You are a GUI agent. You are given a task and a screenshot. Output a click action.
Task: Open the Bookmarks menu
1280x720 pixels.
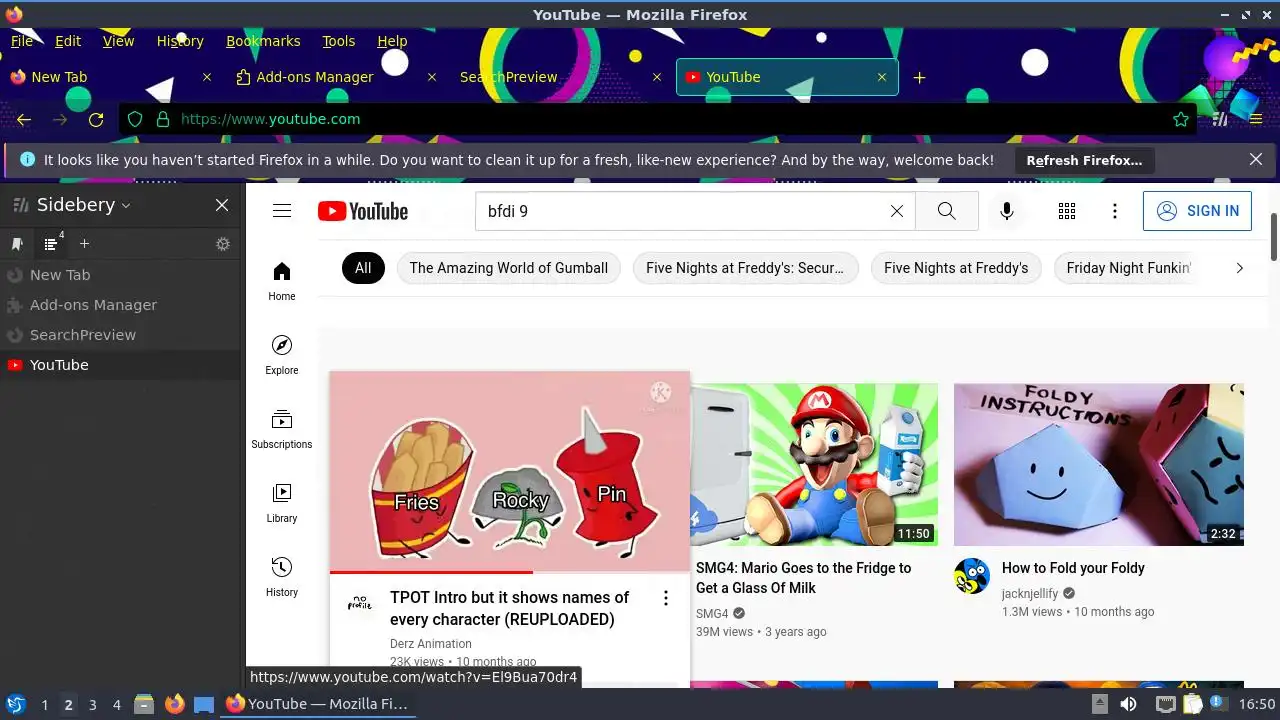[x=263, y=41]
